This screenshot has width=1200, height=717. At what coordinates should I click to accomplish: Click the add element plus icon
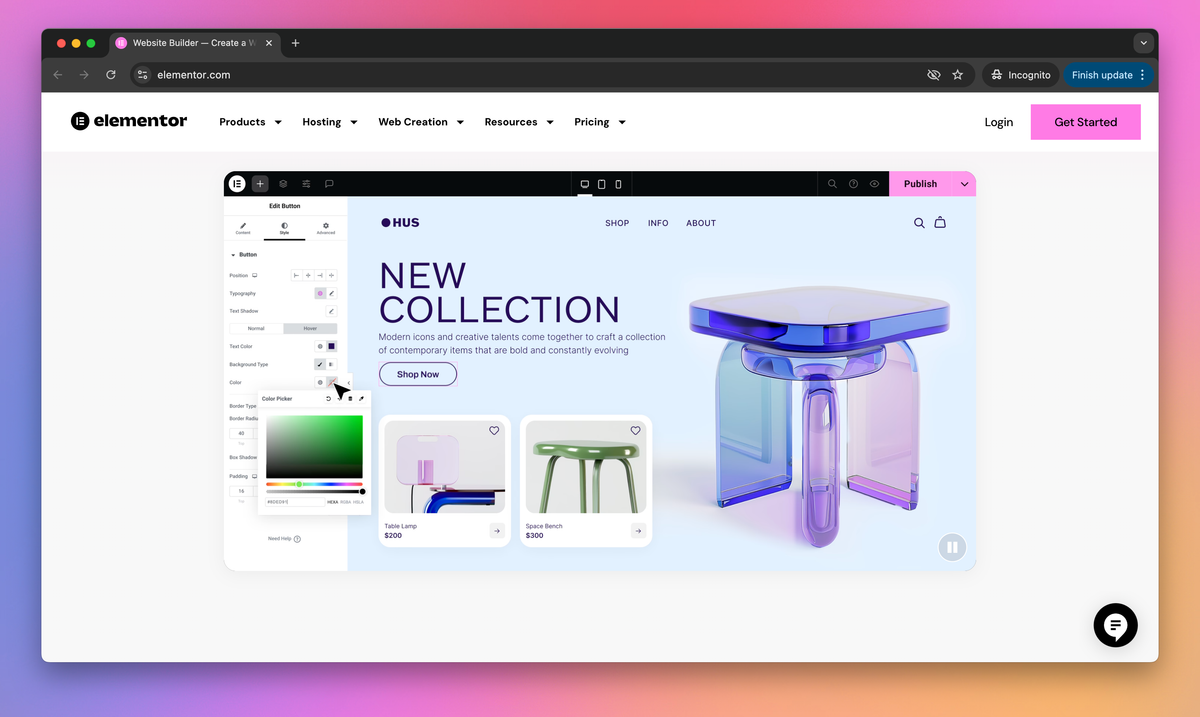(260, 184)
